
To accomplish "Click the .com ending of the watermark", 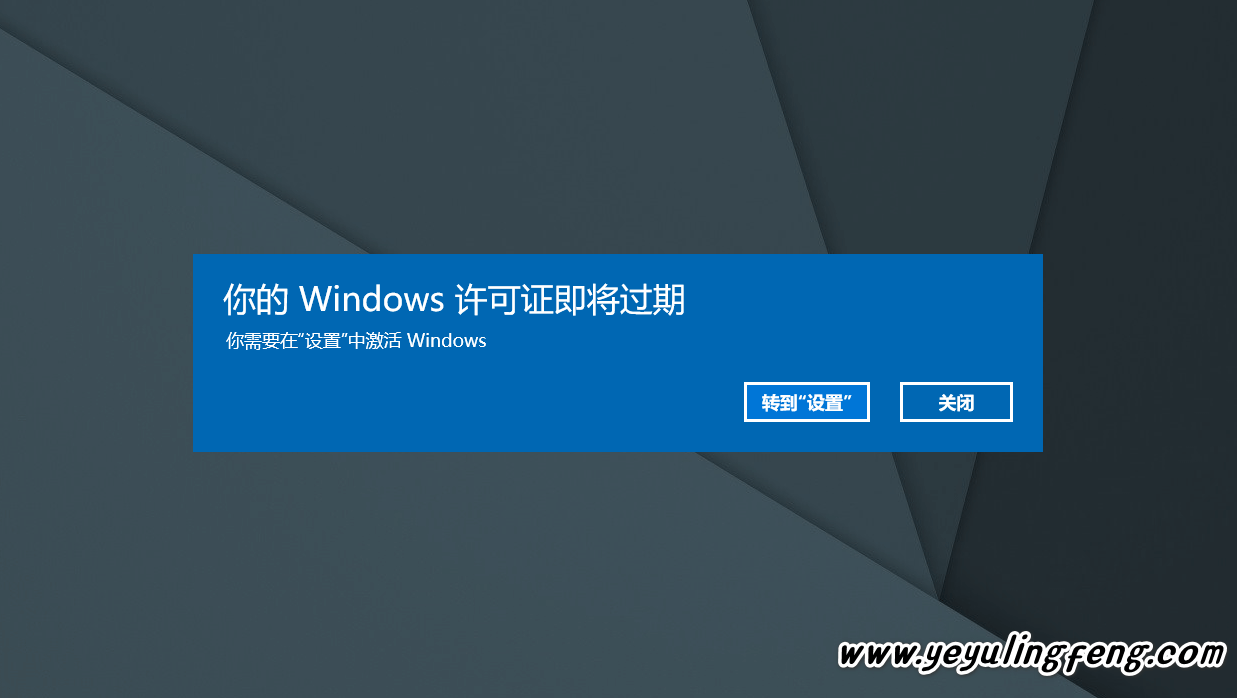I will point(1188,655).
